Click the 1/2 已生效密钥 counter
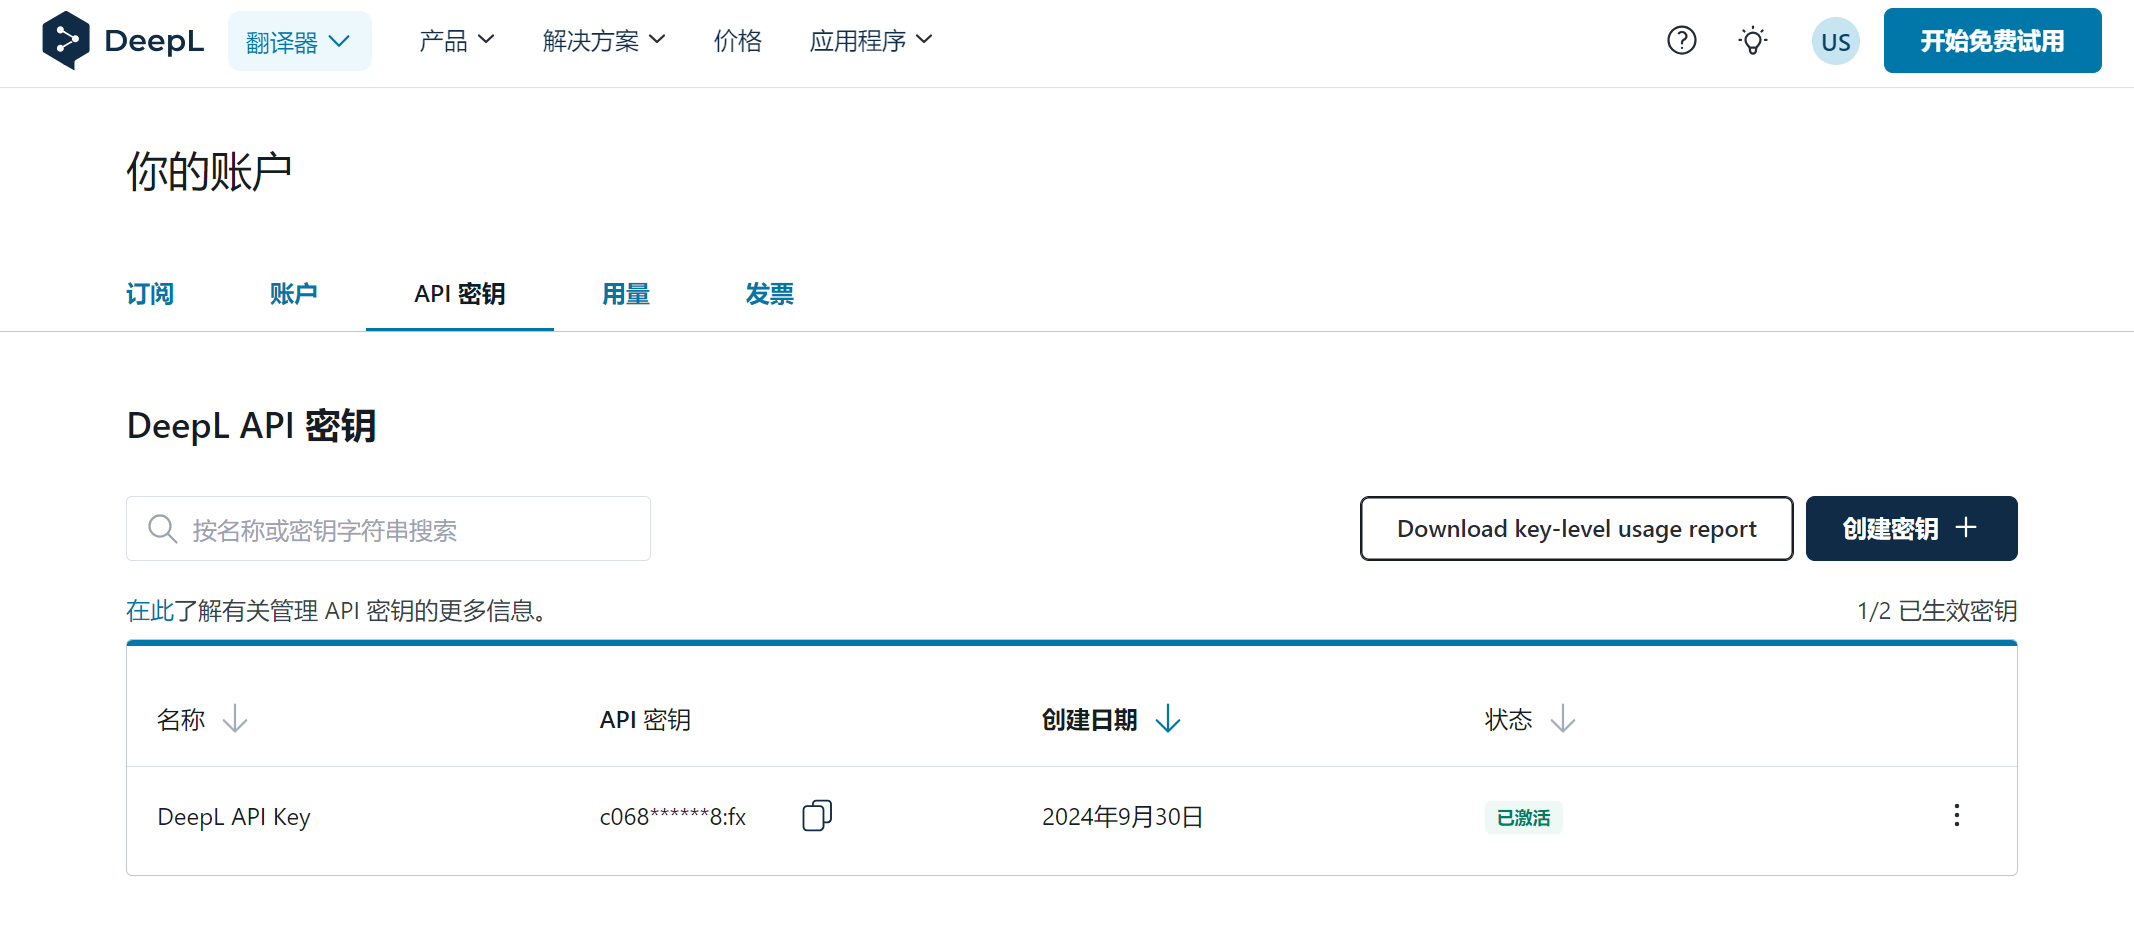2134x937 pixels. 1937,611
